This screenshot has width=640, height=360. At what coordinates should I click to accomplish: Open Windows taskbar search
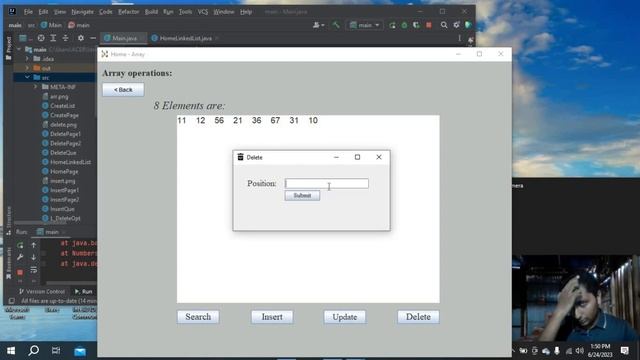point(33,350)
